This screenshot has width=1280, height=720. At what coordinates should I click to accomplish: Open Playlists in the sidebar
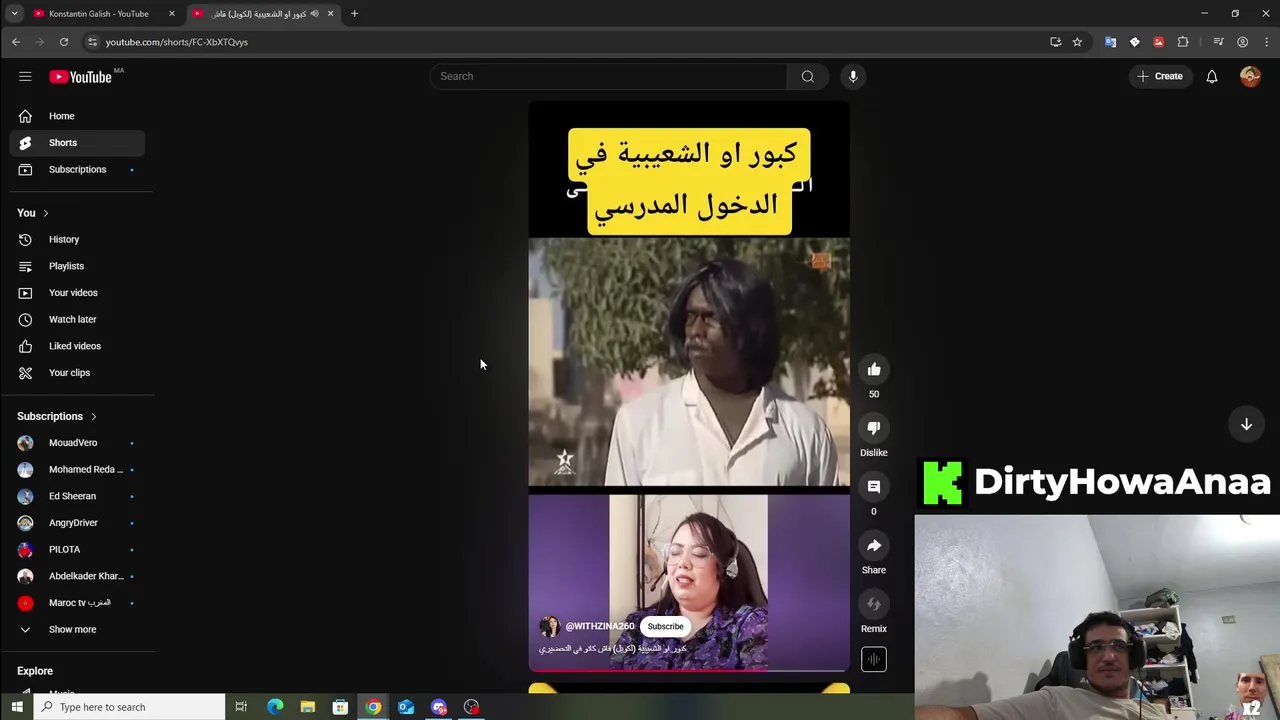point(77,266)
